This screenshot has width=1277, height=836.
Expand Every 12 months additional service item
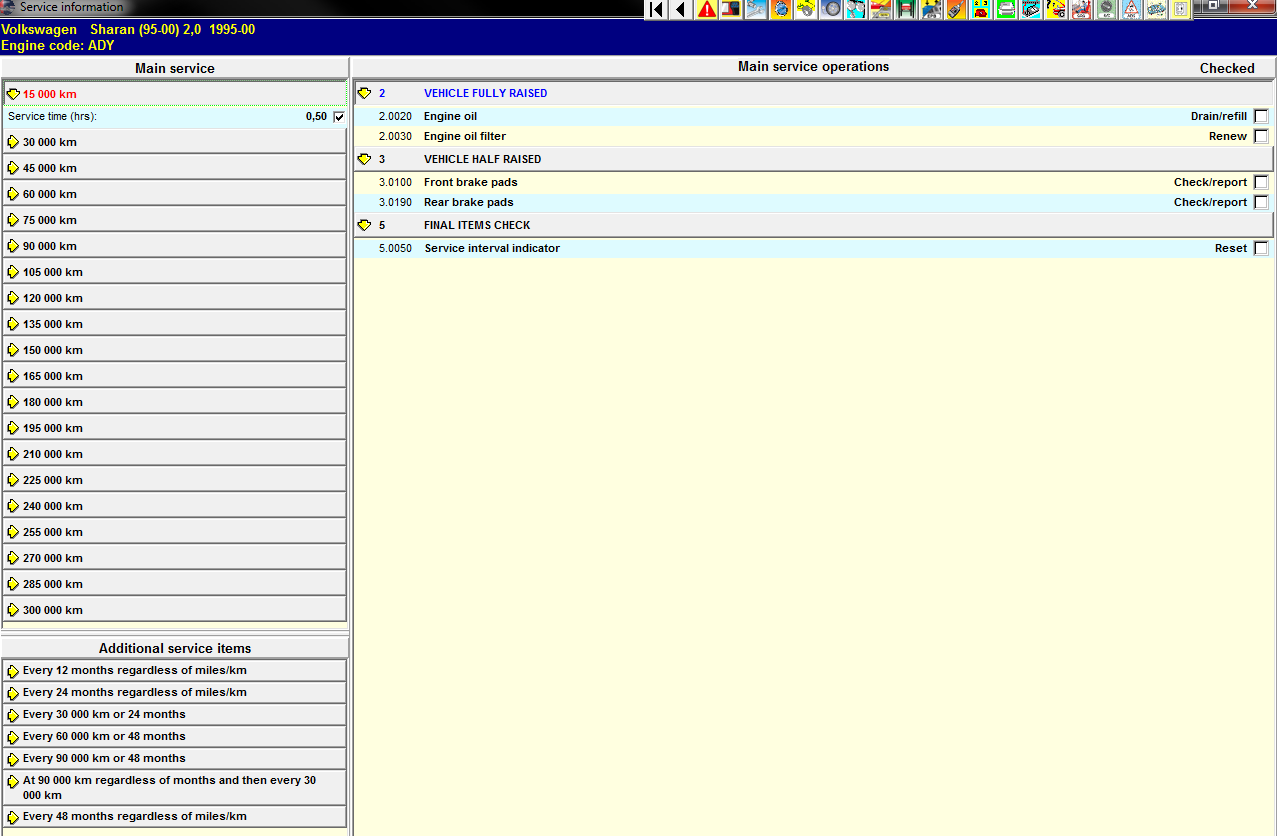134,670
